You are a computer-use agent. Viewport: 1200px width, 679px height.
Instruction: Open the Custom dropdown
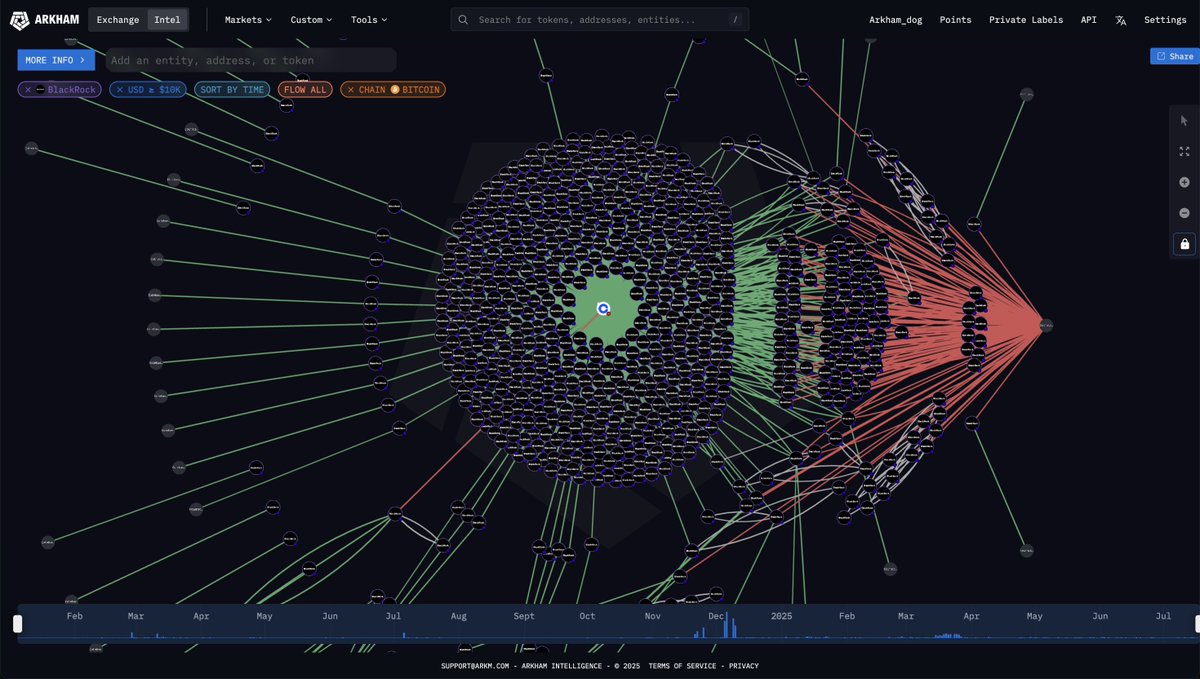311,20
